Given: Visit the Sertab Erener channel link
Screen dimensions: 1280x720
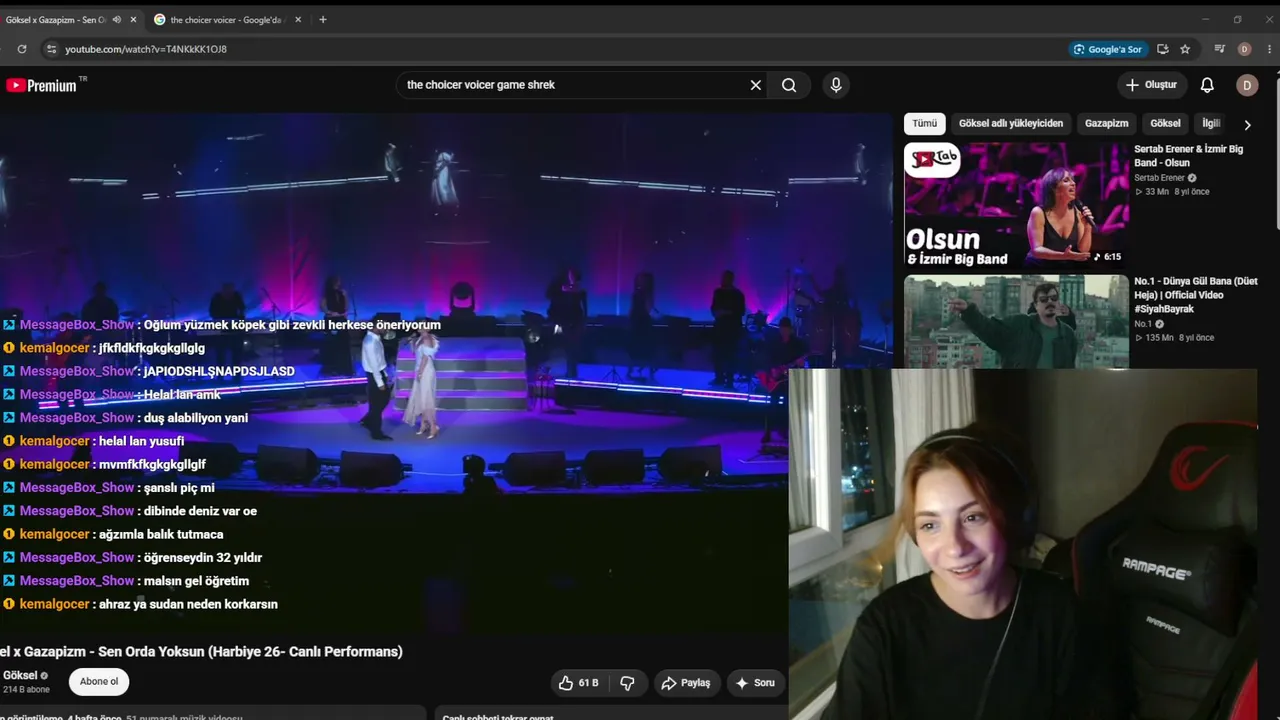Looking at the screenshot, I should (x=1159, y=178).
